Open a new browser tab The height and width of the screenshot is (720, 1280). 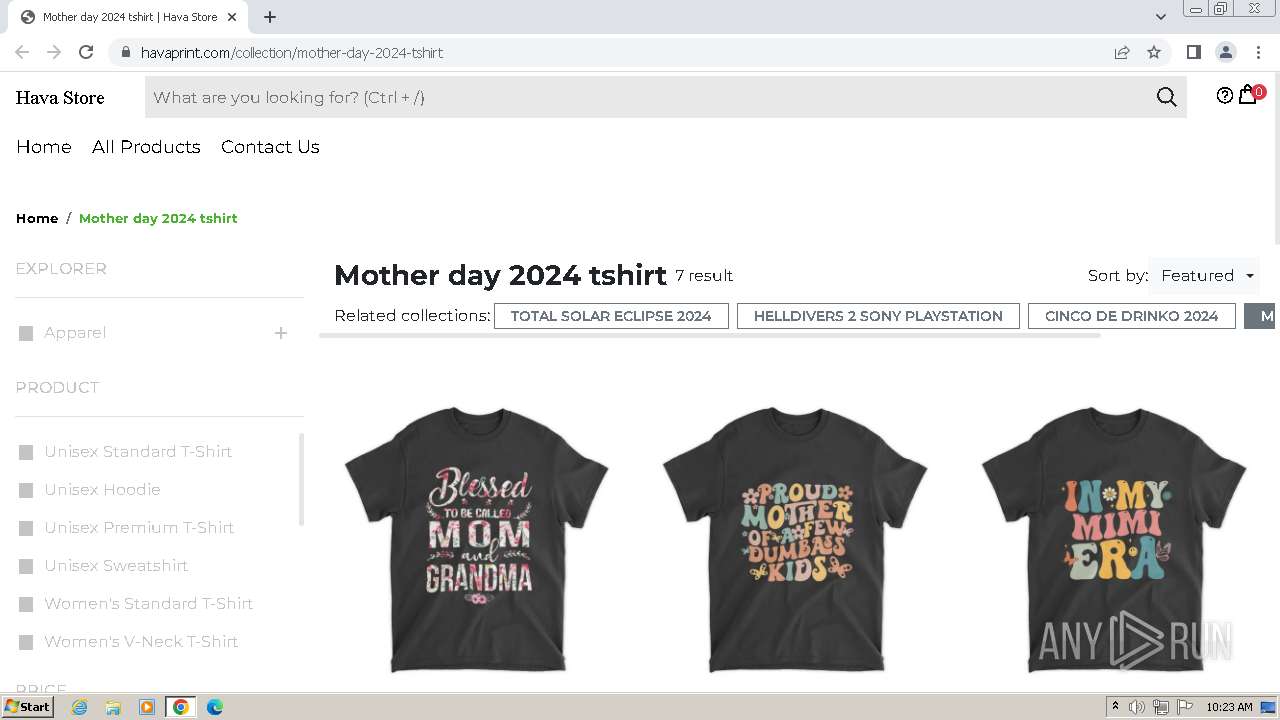click(270, 17)
